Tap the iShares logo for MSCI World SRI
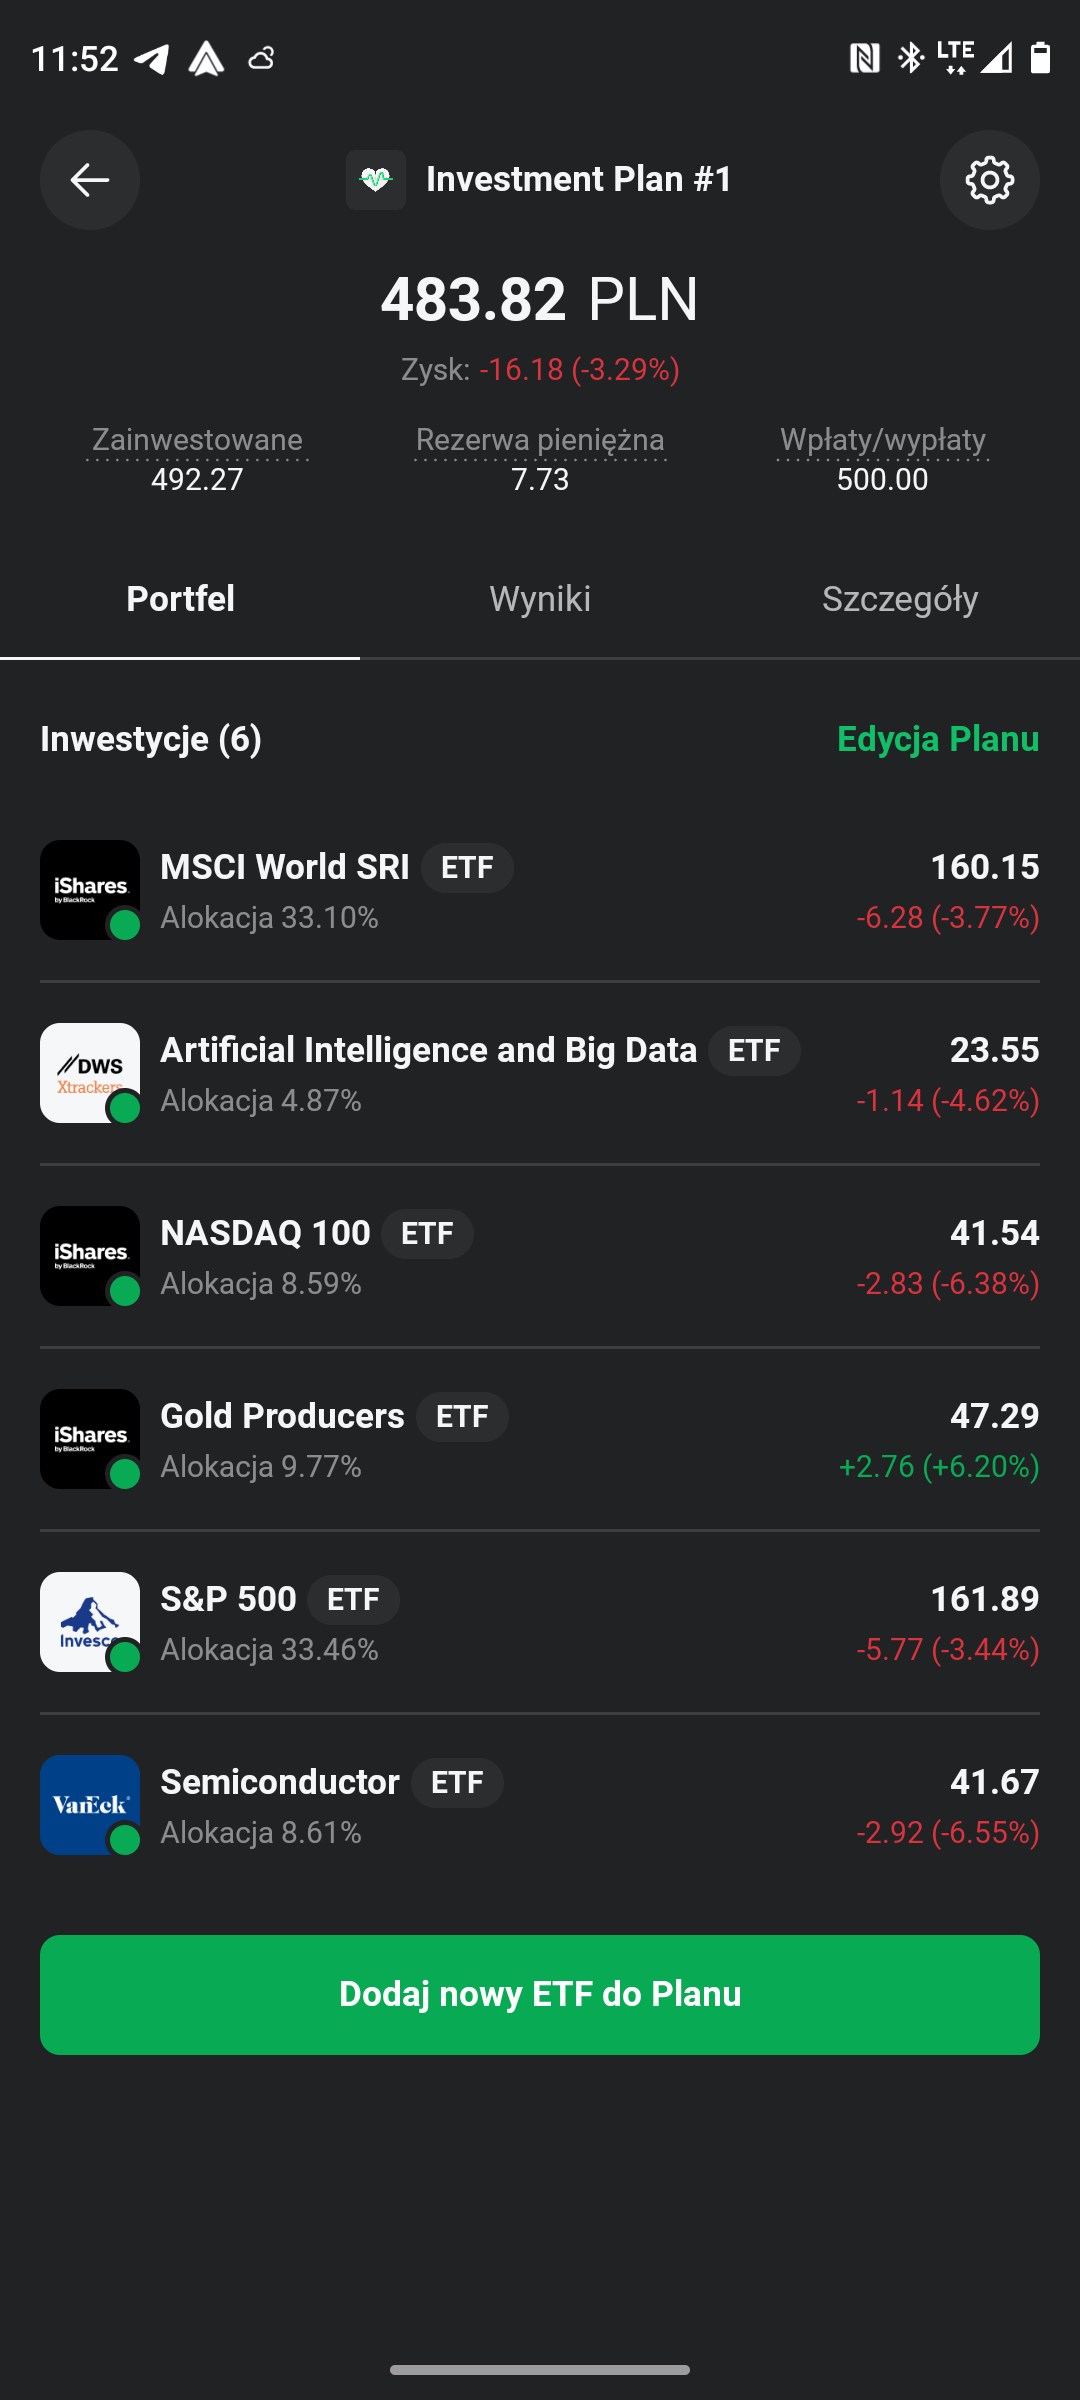The height and width of the screenshot is (2400, 1080). (90, 890)
